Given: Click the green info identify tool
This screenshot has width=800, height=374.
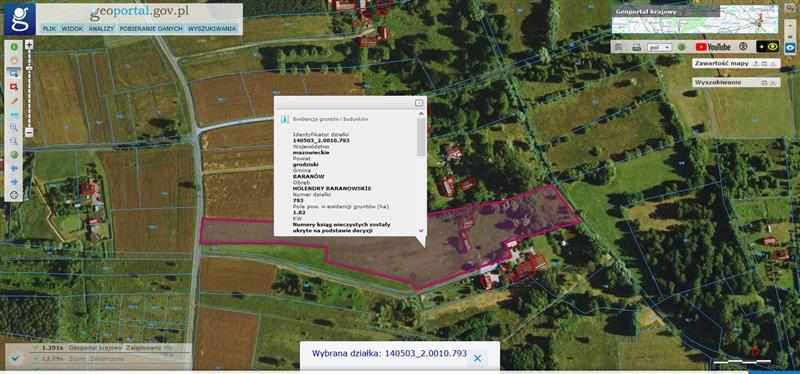Looking at the screenshot, I should point(14,47).
